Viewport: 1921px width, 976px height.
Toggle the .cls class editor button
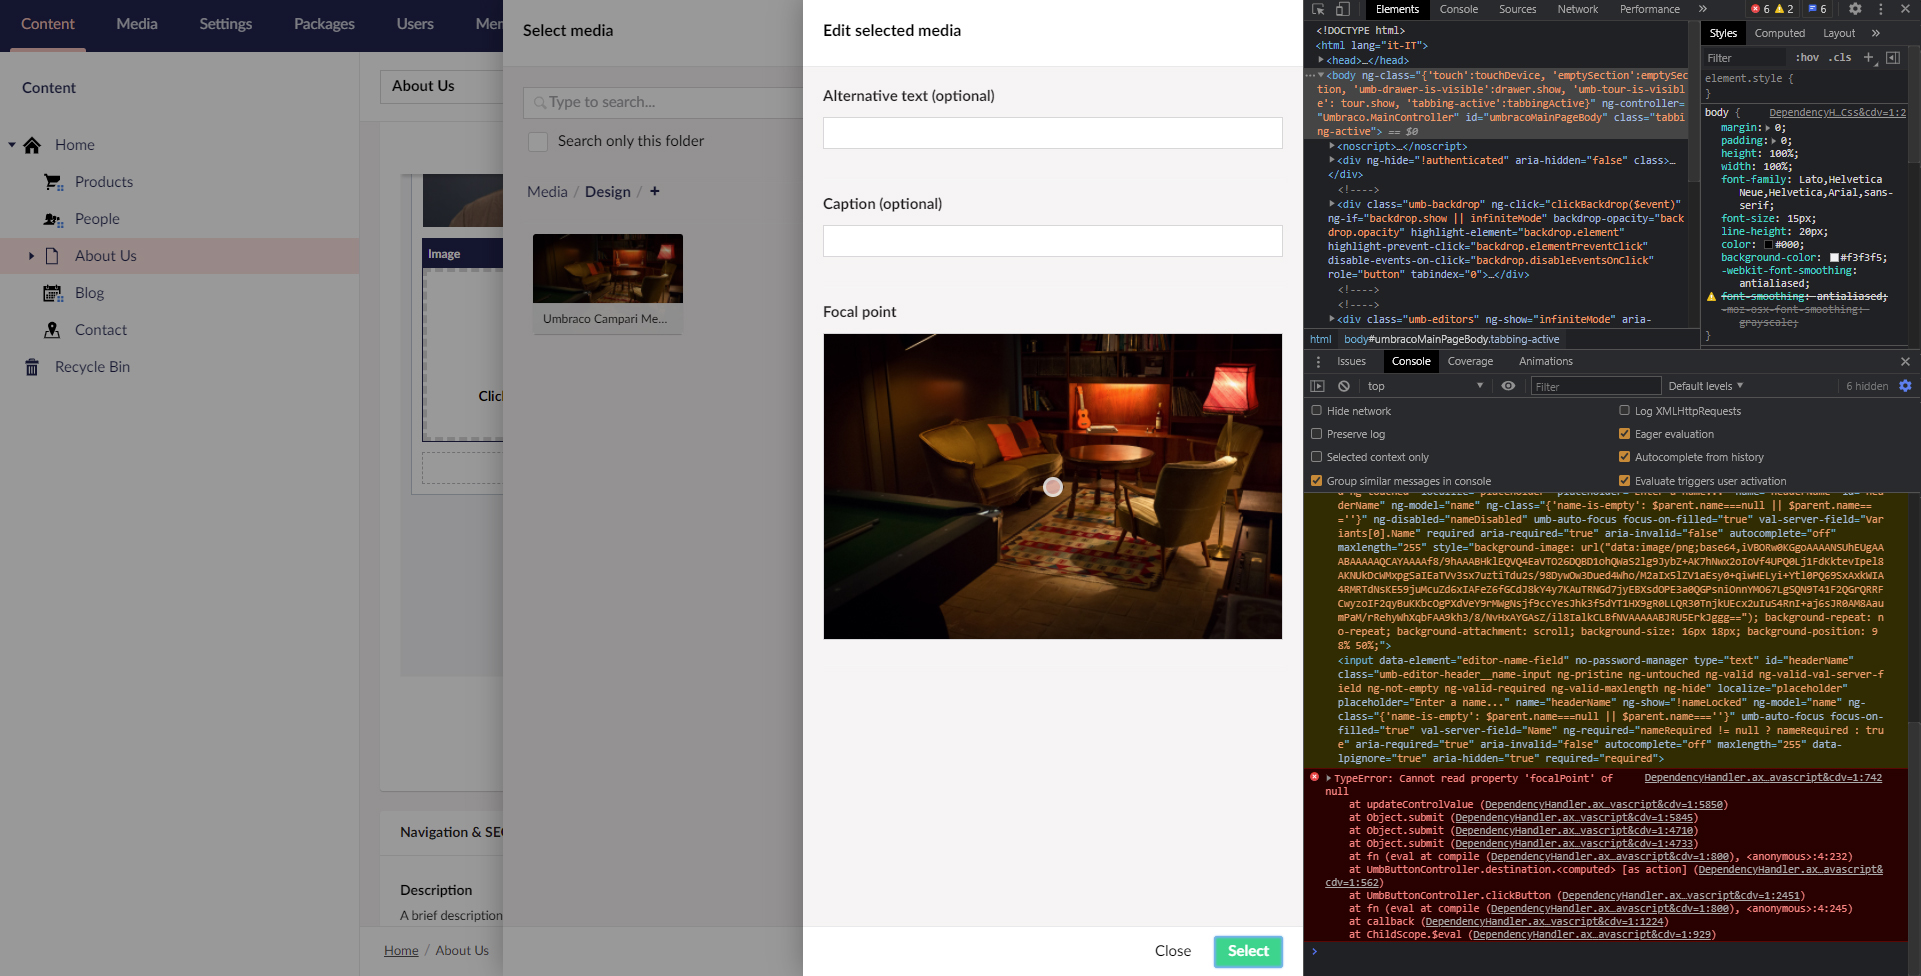(1840, 58)
